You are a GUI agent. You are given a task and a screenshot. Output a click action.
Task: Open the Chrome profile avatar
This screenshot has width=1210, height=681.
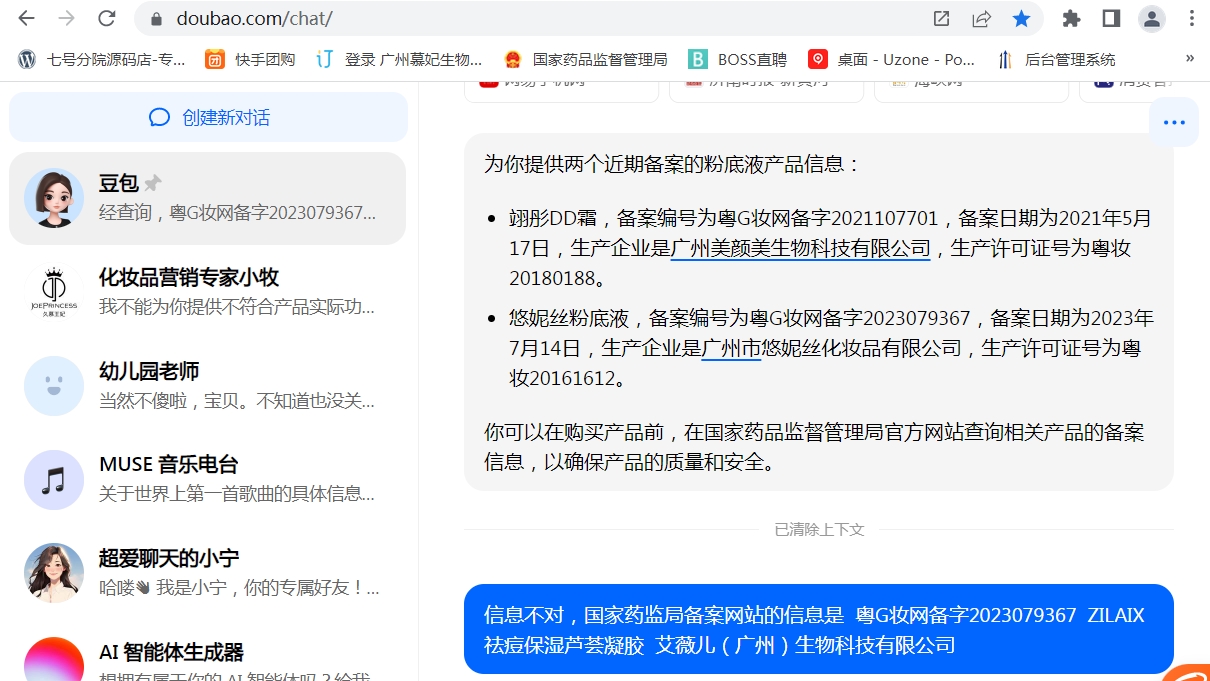(1152, 18)
